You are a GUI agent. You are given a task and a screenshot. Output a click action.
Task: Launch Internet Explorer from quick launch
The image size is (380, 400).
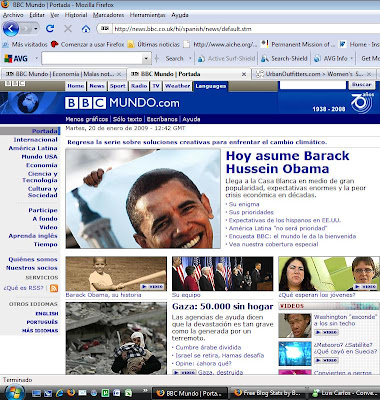tap(60, 393)
